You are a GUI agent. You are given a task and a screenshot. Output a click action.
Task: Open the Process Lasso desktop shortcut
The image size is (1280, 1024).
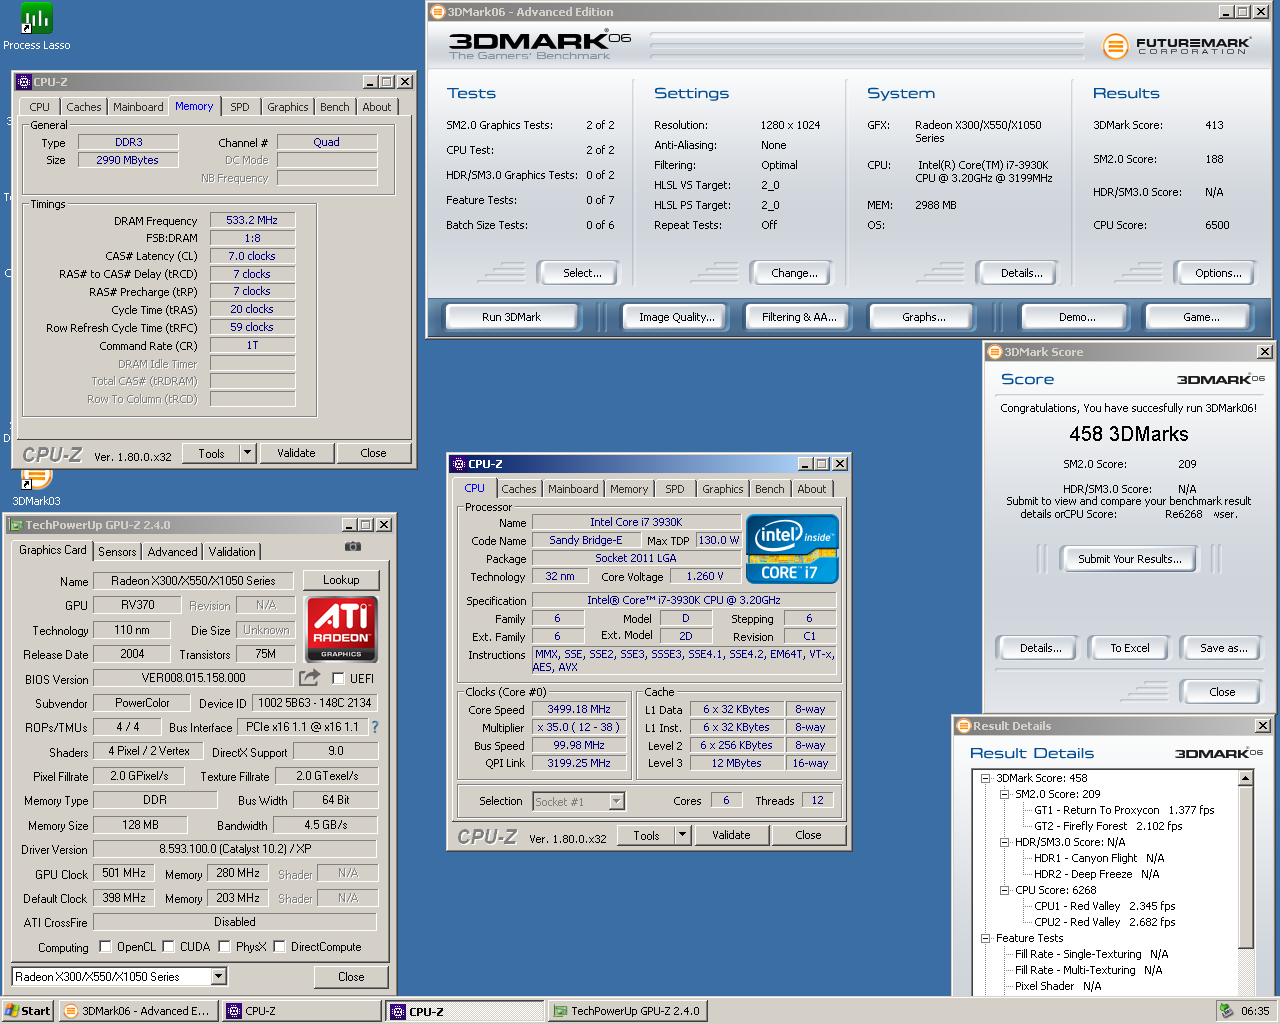point(36,26)
